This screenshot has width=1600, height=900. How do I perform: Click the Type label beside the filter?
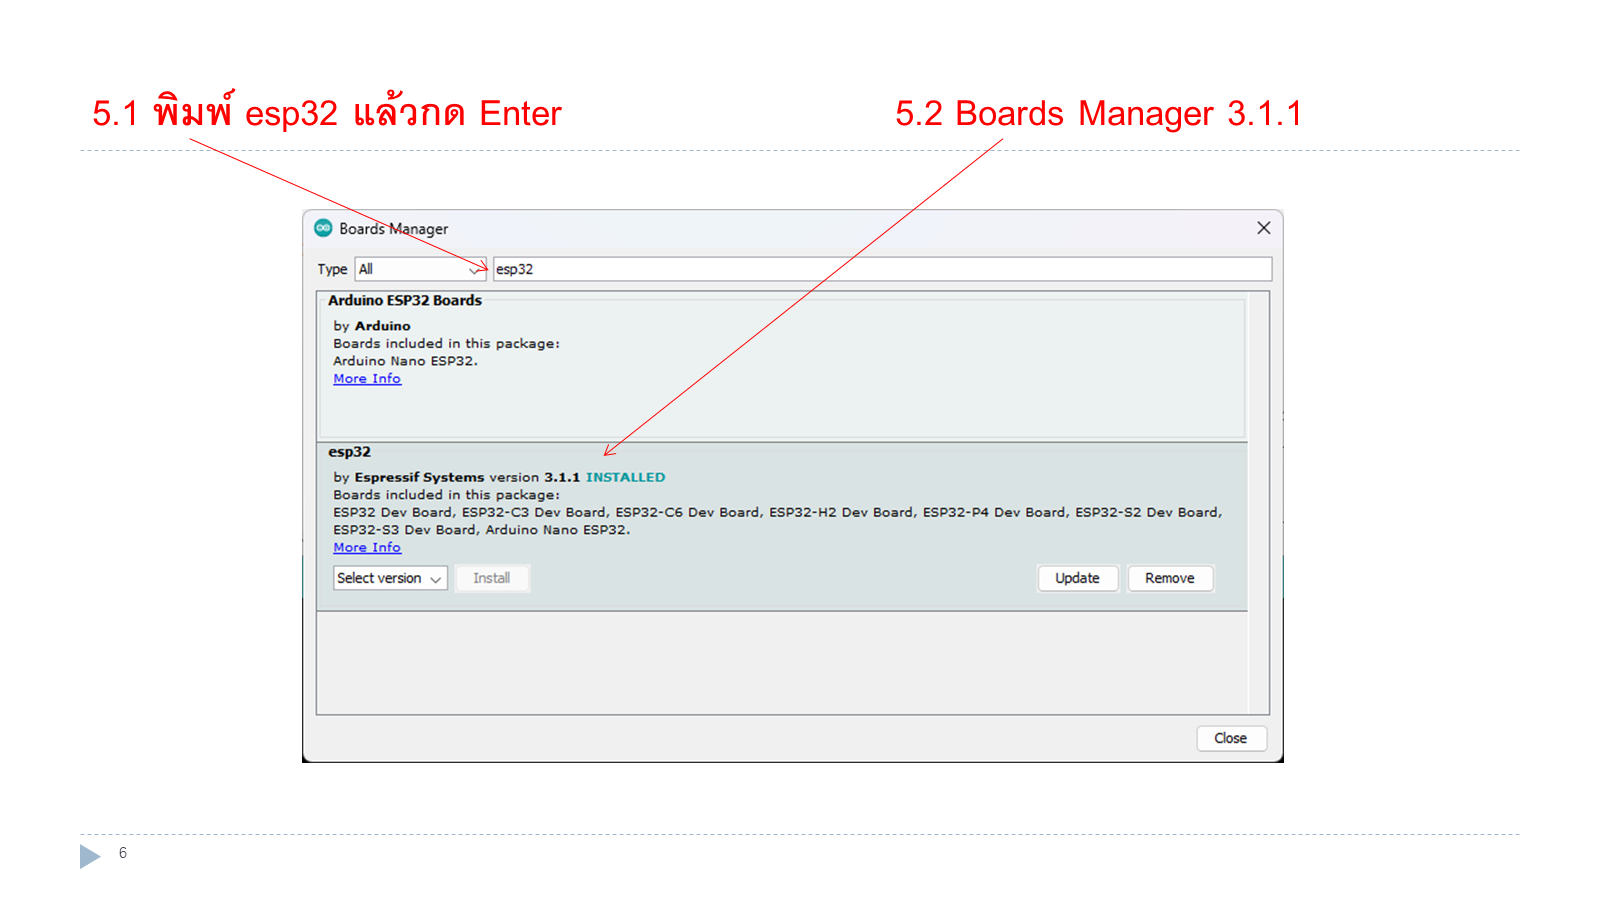332,269
